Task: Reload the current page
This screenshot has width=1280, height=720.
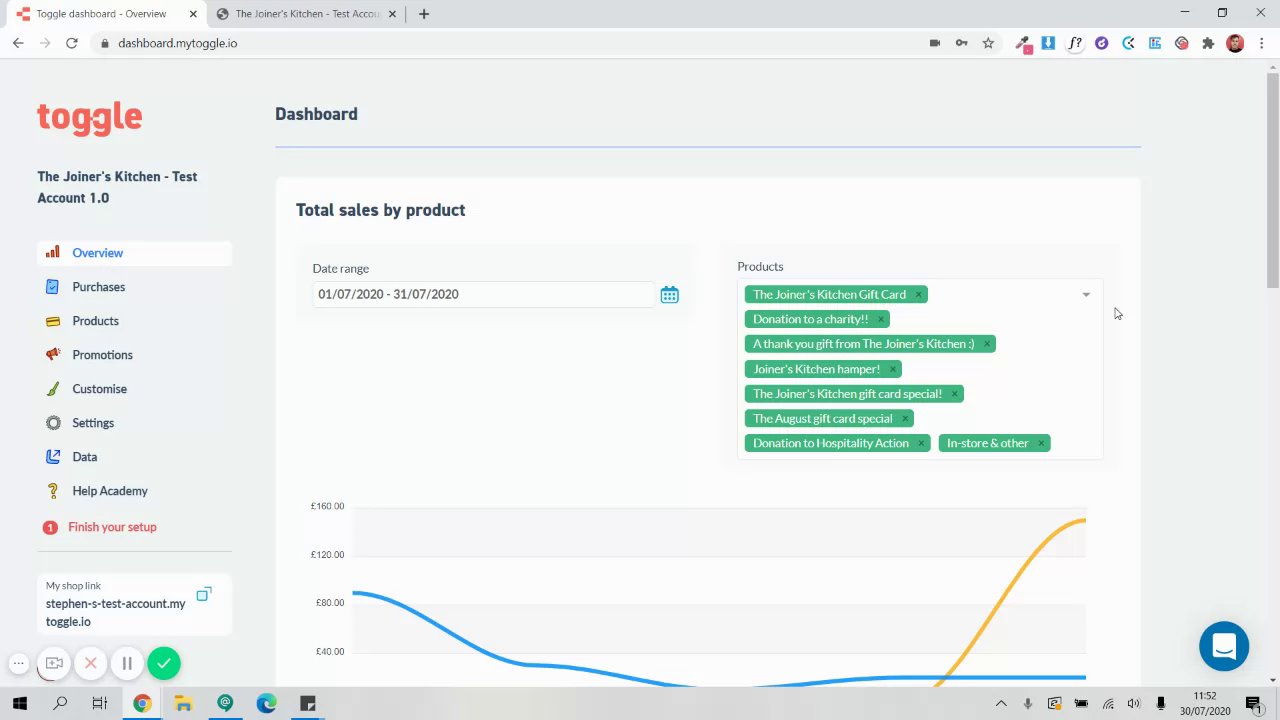Action: coord(72,43)
